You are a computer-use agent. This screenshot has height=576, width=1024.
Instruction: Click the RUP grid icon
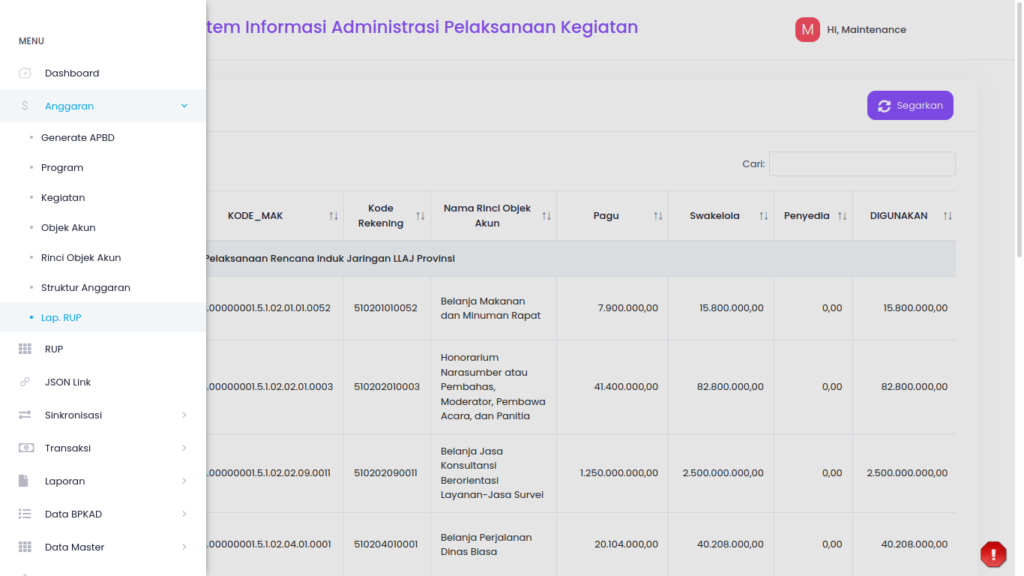coord(25,349)
